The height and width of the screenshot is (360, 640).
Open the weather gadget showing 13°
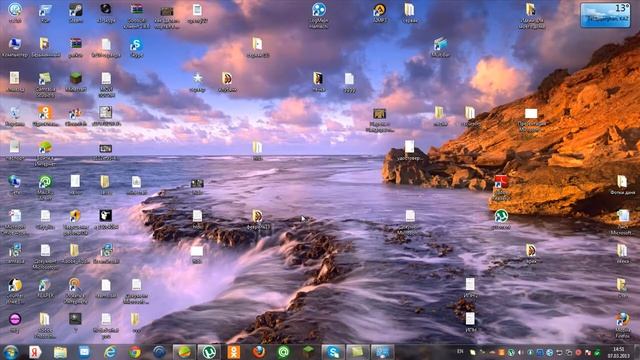[605, 16]
